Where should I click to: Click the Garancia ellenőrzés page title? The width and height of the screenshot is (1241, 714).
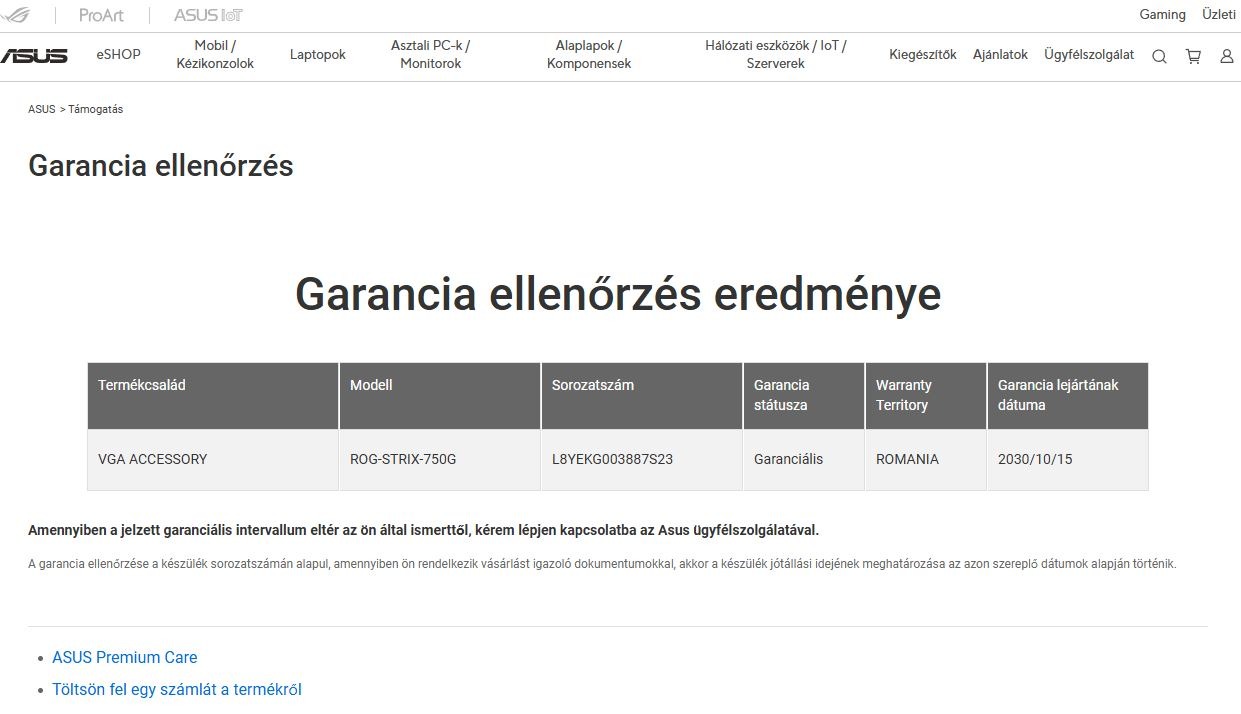[161, 165]
